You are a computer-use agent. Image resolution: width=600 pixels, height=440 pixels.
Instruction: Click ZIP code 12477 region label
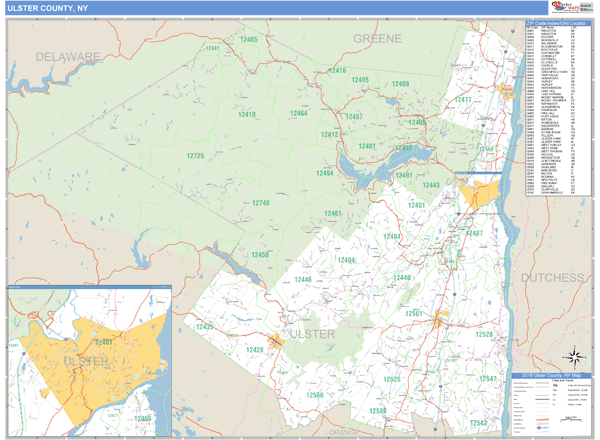464,100
